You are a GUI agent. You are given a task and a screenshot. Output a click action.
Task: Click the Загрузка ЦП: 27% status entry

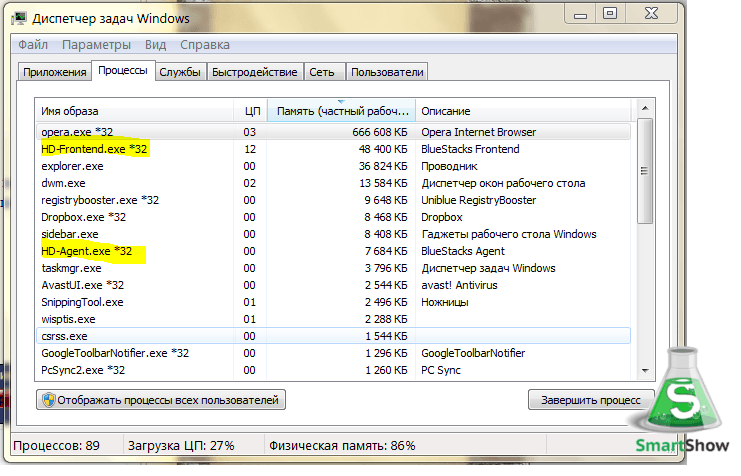tap(181, 446)
